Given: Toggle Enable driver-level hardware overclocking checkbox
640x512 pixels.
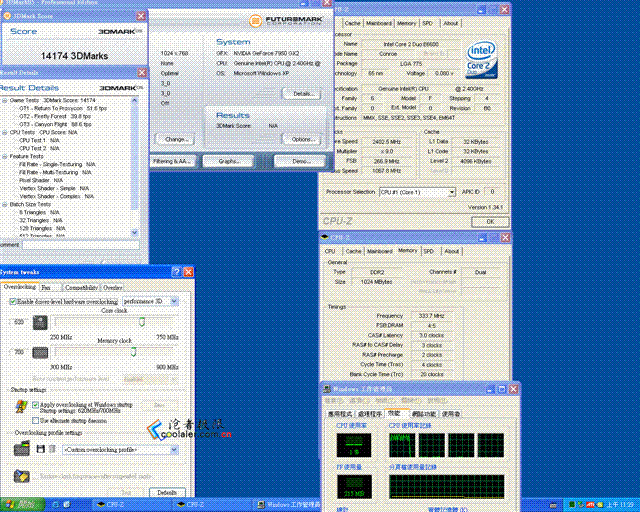Looking at the screenshot, I should pos(13,301).
